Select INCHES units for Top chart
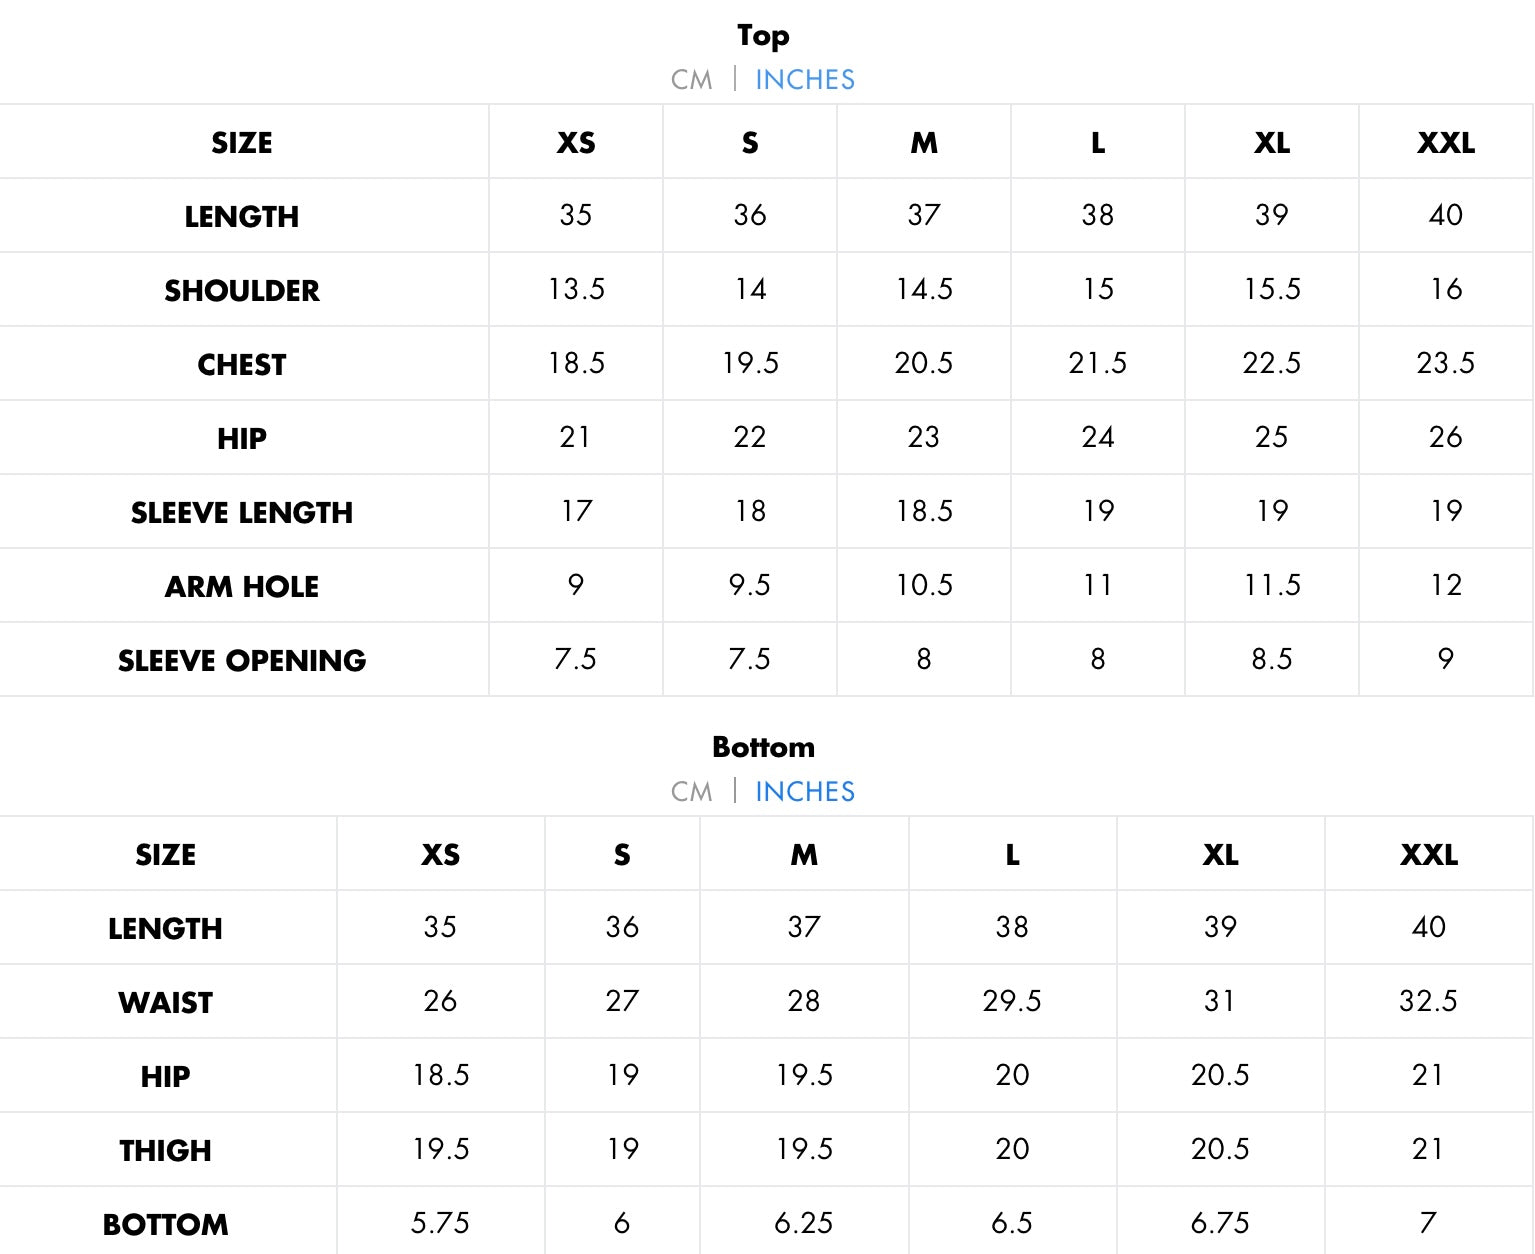The image size is (1535, 1254). pos(805,80)
